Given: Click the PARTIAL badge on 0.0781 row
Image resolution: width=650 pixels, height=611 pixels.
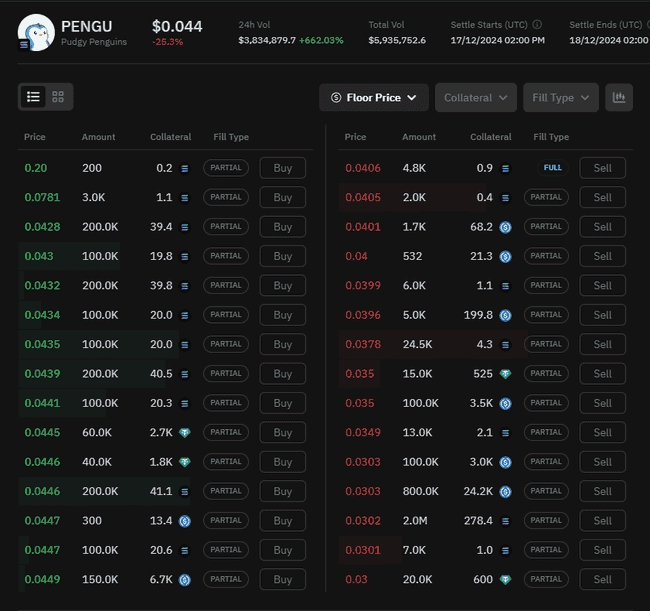Looking at the screenshot, I should click(x=226, y=198).
